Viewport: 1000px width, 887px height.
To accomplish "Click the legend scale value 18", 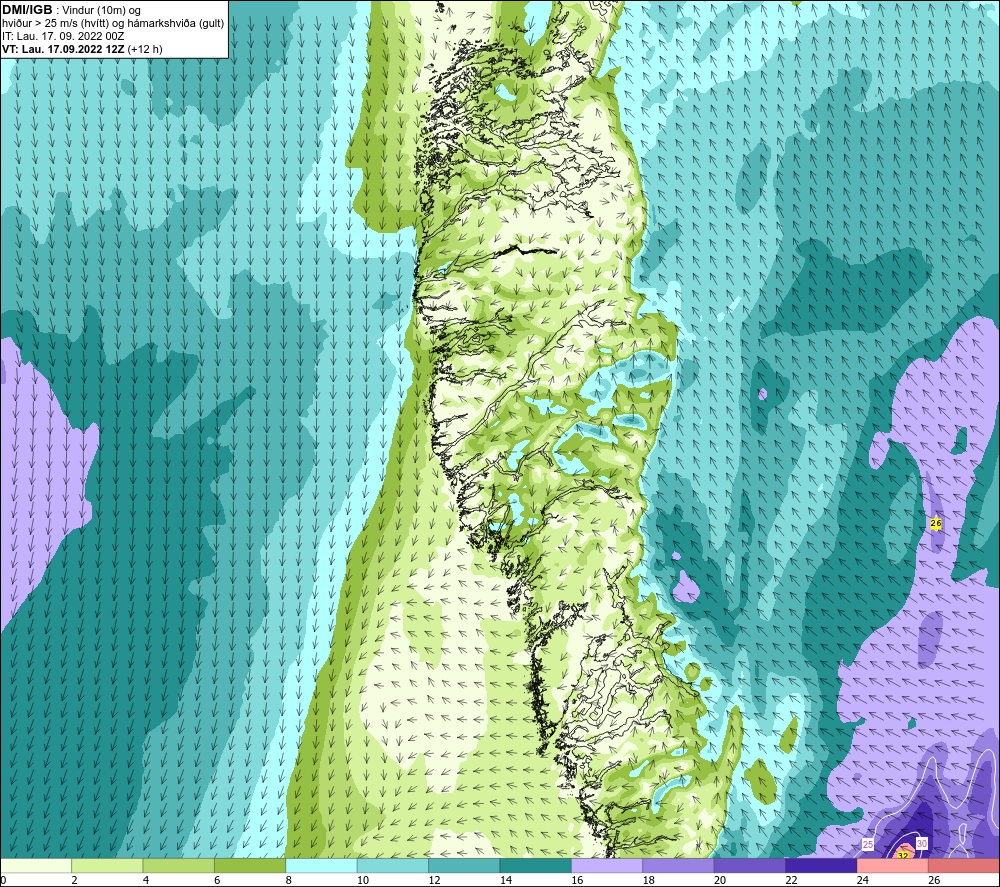I will point(649,880).
